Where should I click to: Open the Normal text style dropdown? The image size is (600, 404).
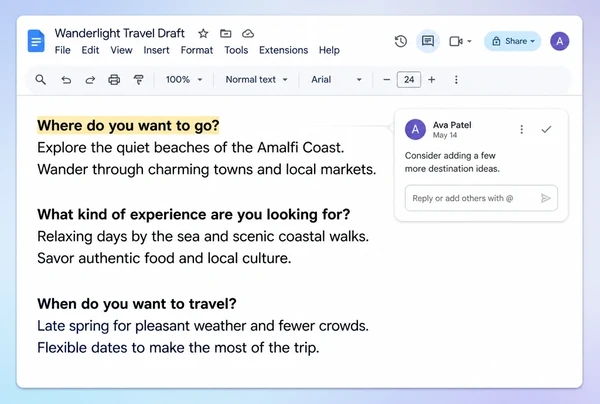tap(256, 80)
